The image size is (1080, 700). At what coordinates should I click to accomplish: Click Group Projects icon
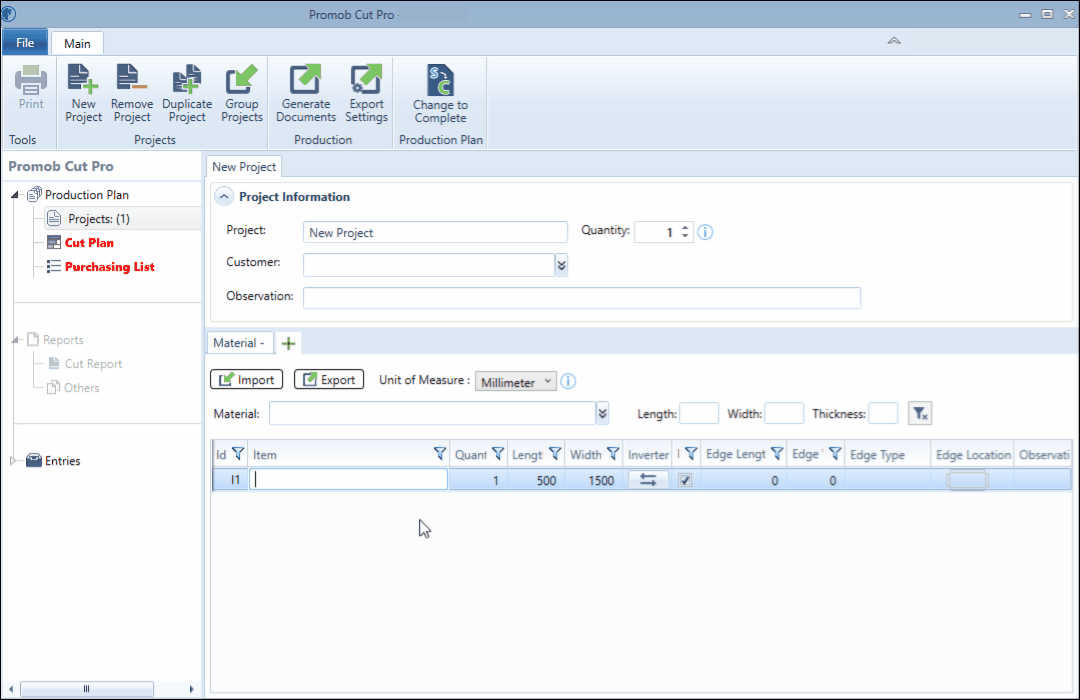242,80
